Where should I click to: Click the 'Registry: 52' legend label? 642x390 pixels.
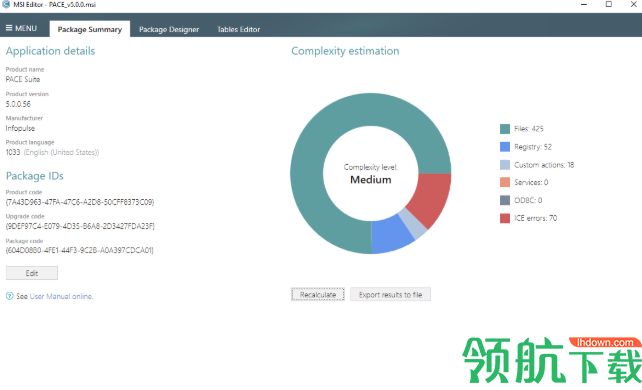tap(533, 147)
